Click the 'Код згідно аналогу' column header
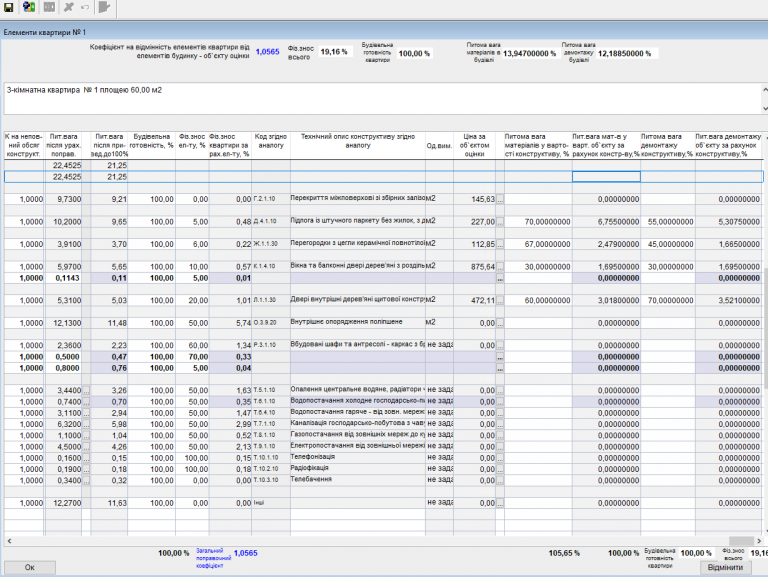Screen dimensions: 768x577 (271, 140)
